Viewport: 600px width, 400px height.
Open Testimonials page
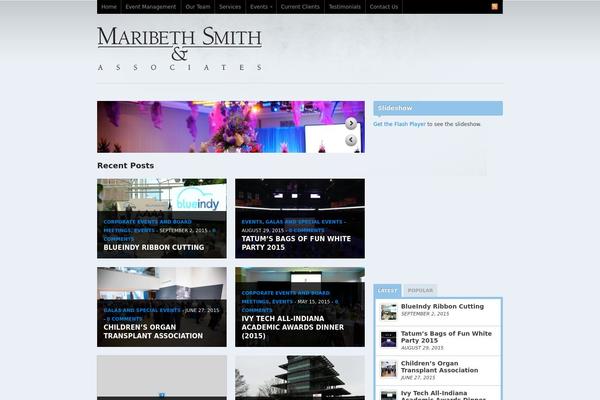pyautogui.click(x=345, y=7)
